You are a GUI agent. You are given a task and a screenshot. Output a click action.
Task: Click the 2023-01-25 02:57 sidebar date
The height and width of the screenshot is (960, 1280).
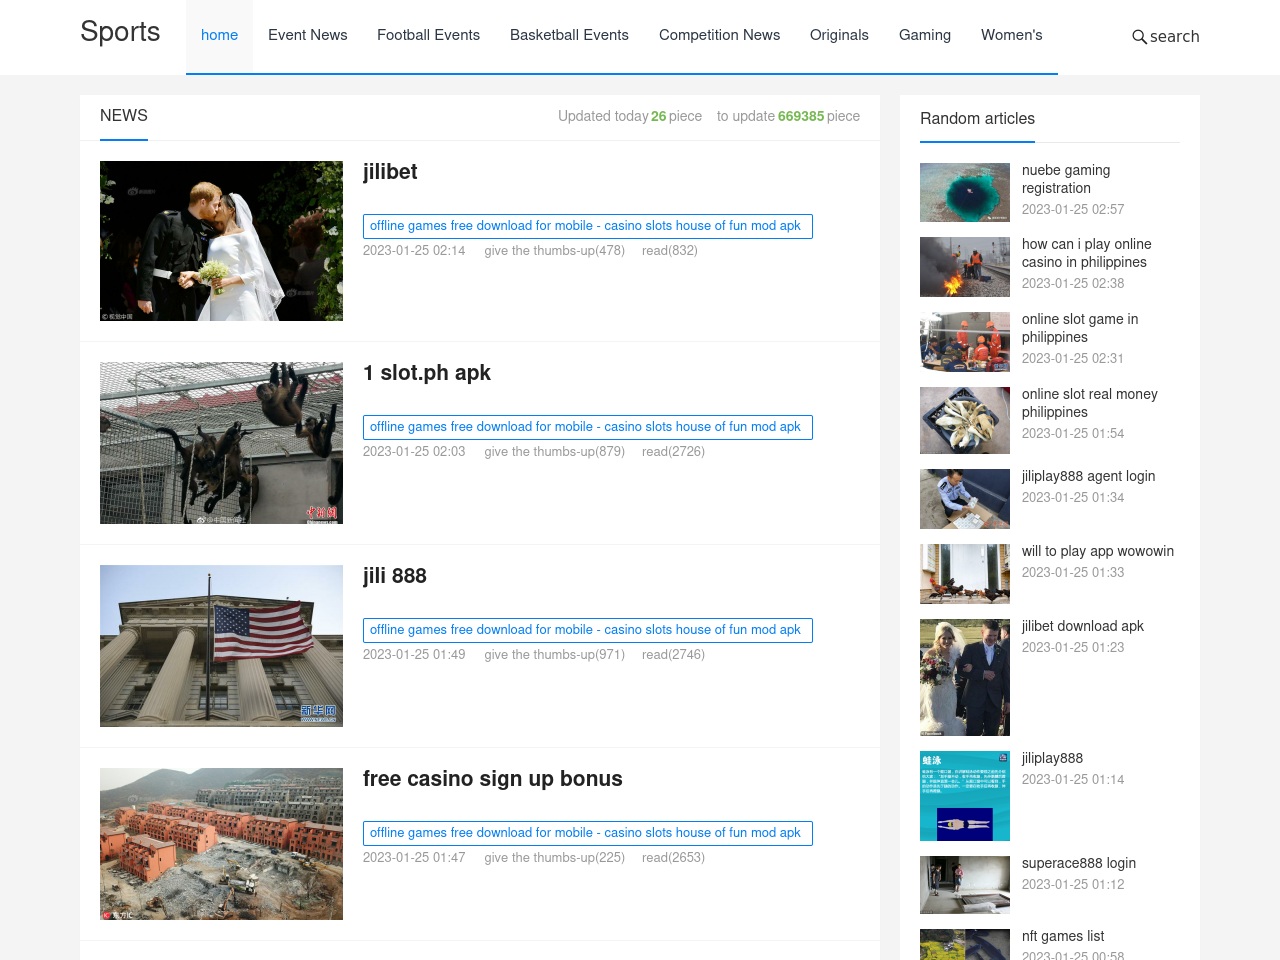[1073, 209]
